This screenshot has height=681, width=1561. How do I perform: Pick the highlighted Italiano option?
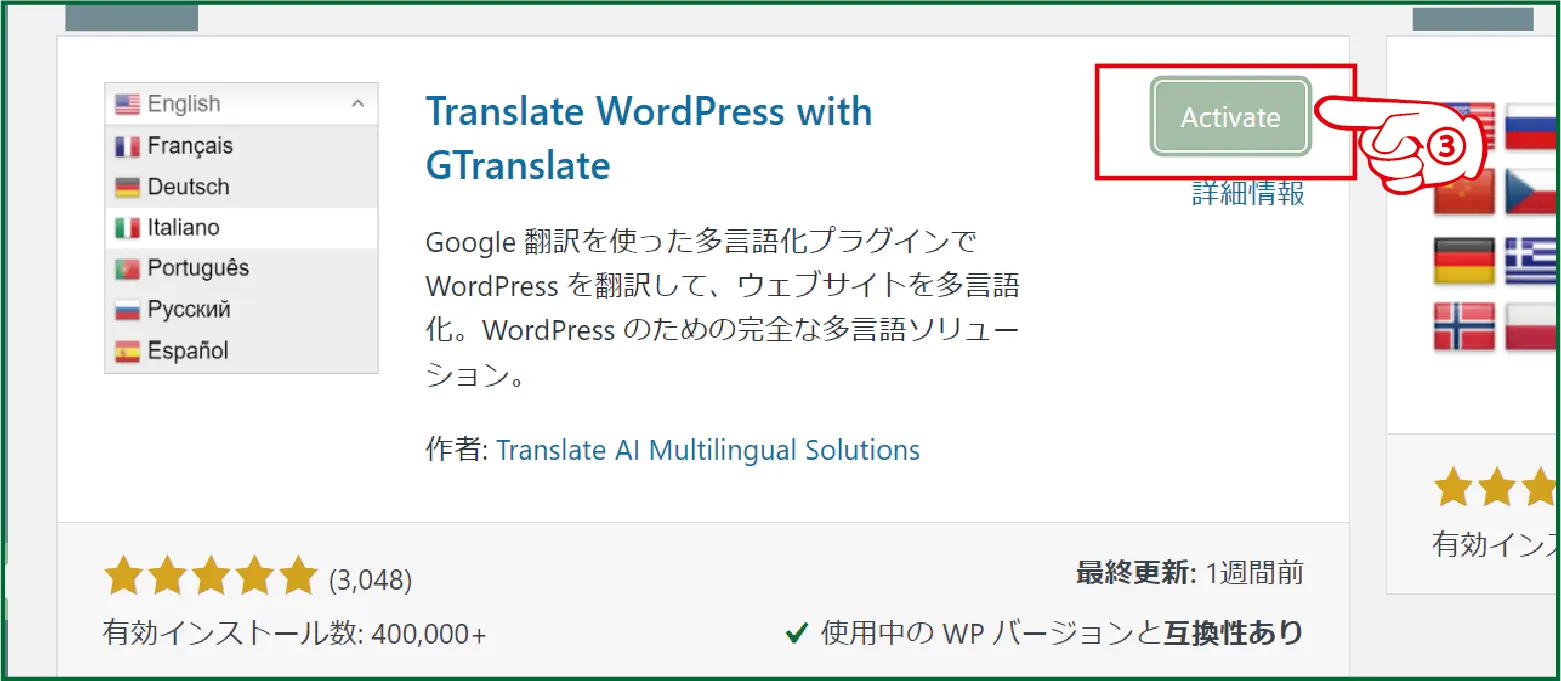[183, 228]
